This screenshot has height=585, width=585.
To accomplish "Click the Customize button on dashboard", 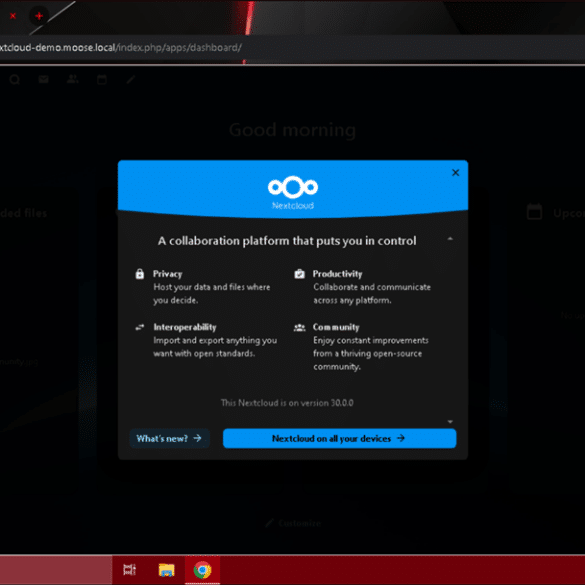I will (293, 523).
